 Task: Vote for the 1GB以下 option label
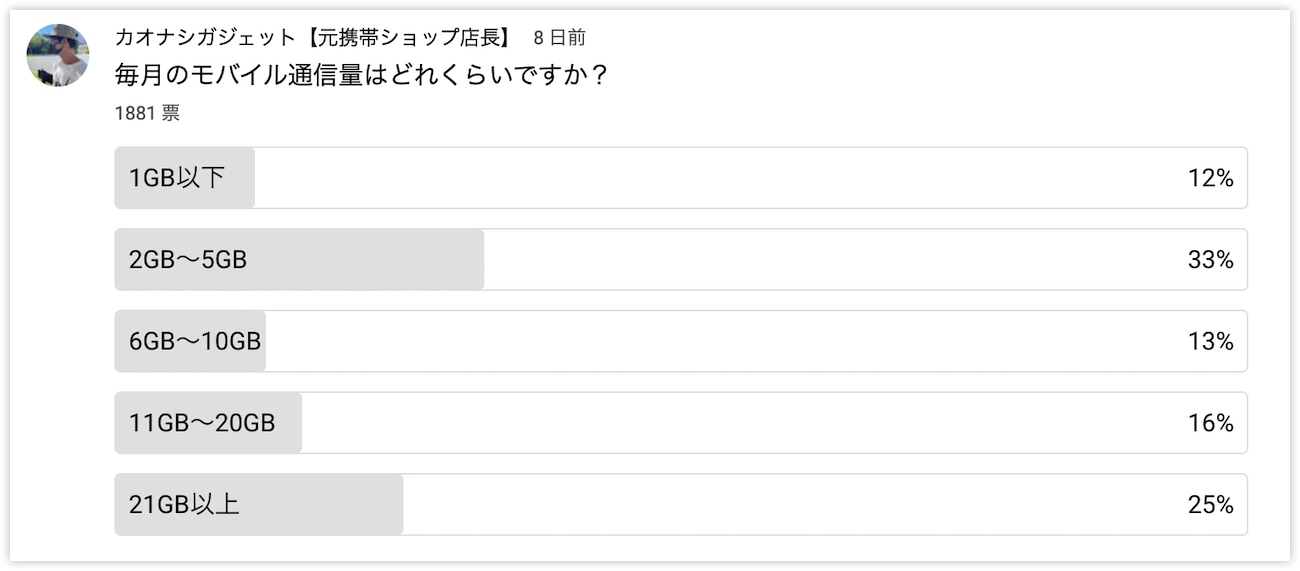pyautogui.click(x=176, y=178)
